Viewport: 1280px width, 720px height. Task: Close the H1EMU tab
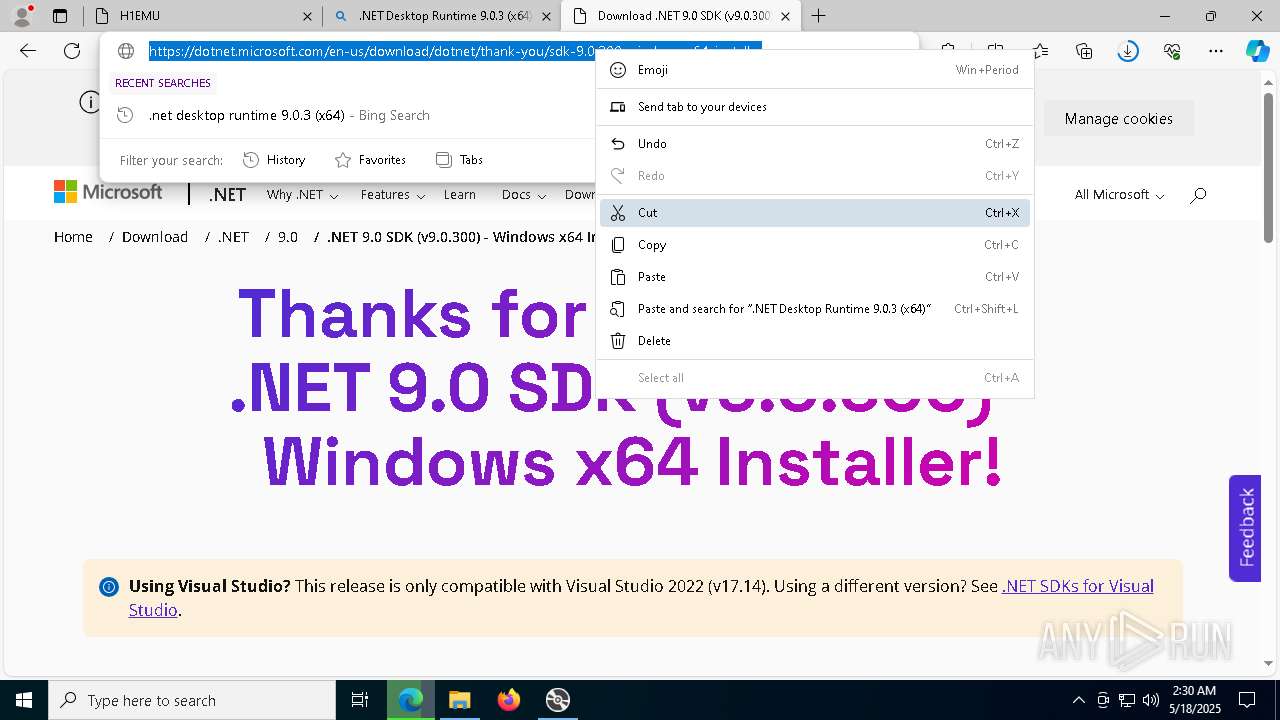tap(307, 16)
